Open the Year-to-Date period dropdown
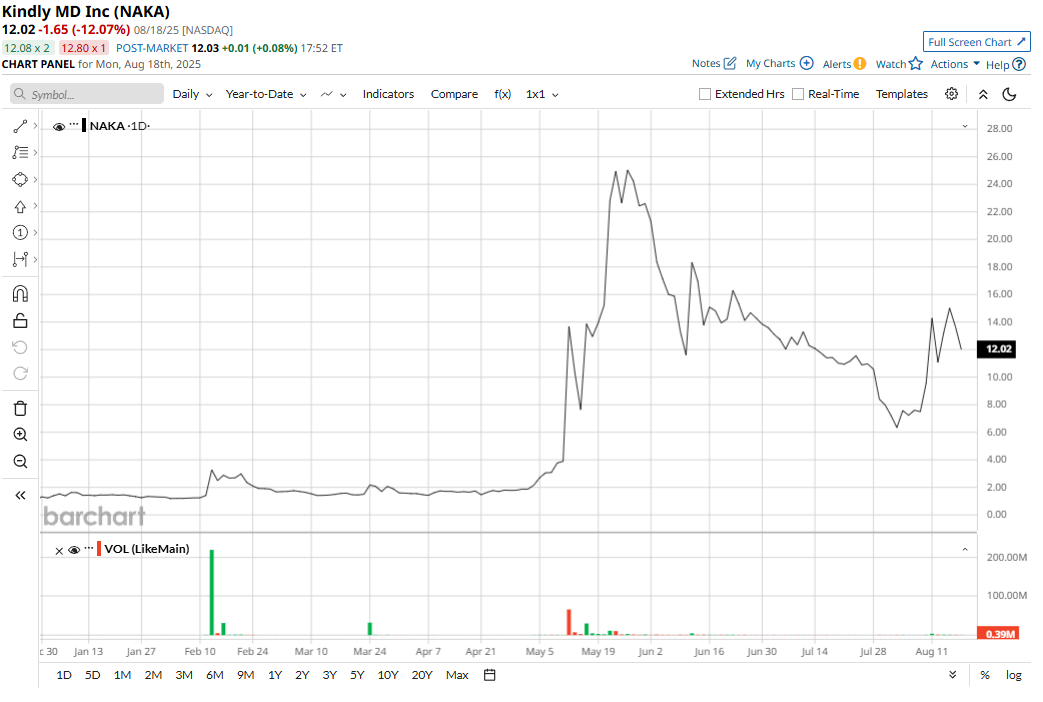Viewport: 1043px width, 702px height. [266, 94]
